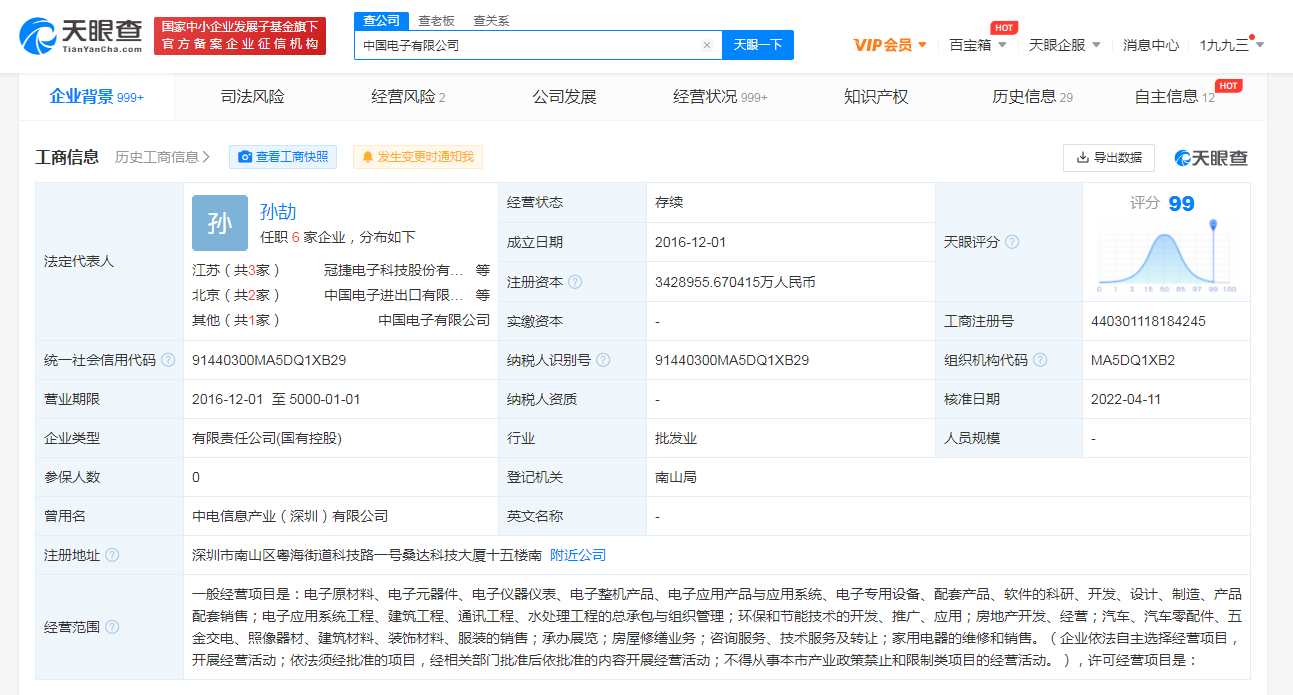This screenshot has height=695, width=1293.
Task: Open help icon beside 组织机构代码
Action: (1040, 360)
